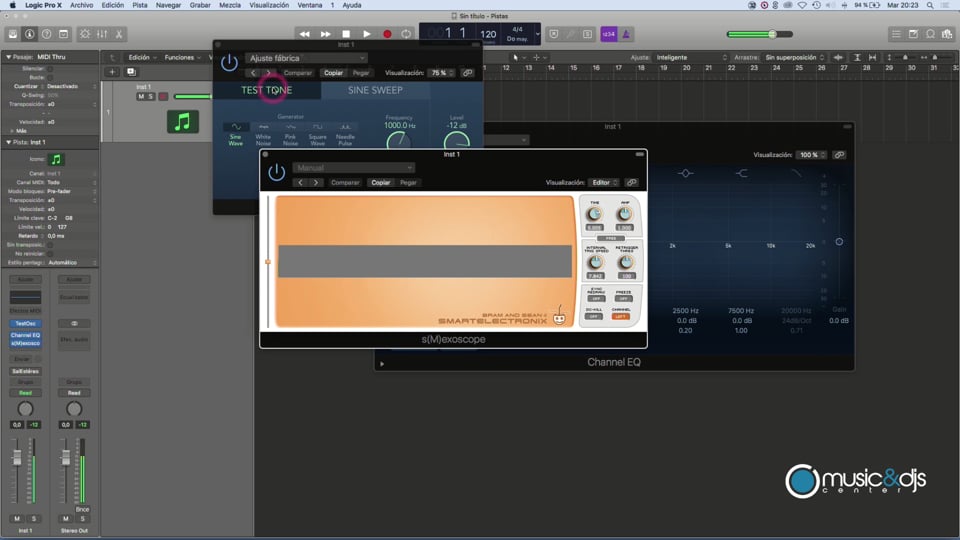
Task: Stop playback with the Stop button
Action: (x=346, y=34)
